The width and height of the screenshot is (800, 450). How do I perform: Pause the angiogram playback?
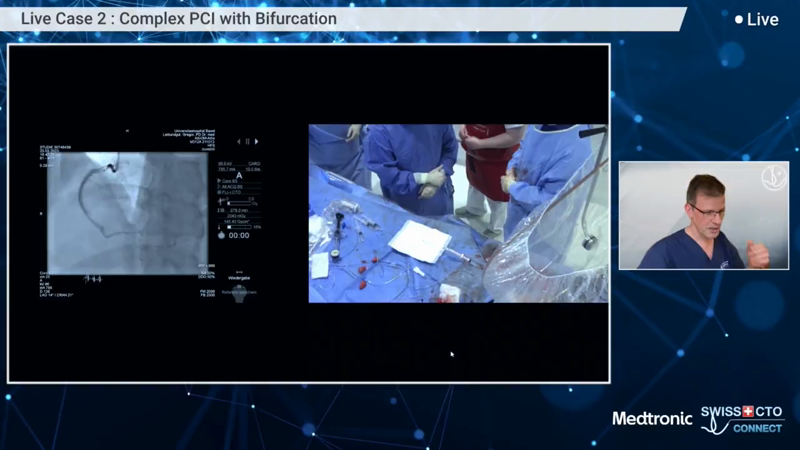247,142
